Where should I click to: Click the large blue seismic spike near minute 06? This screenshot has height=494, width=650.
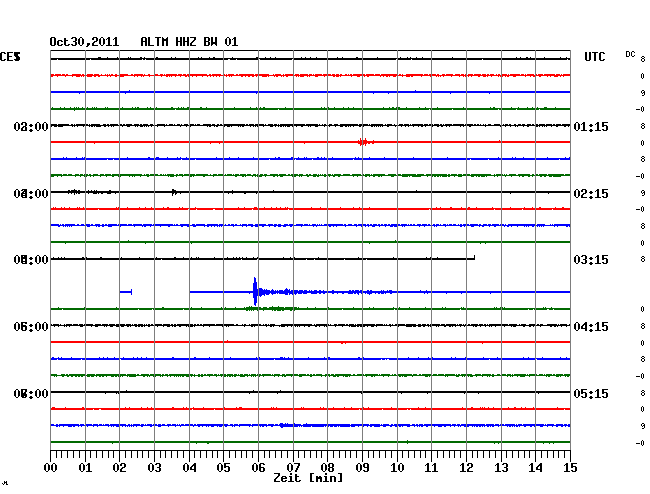pyautogui.click(x=255, y=292)
